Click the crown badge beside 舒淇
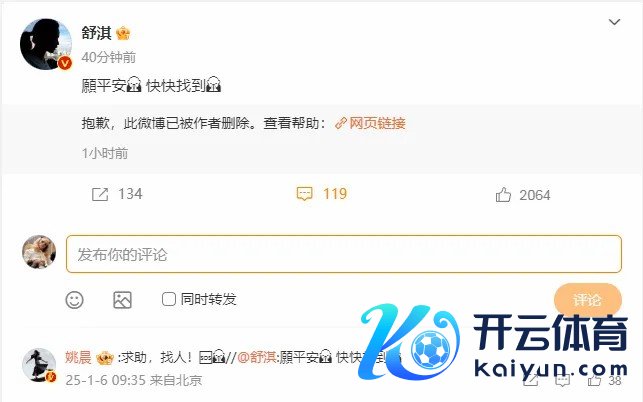The height and width of the screenshot is (402, 643). point(123,33)
